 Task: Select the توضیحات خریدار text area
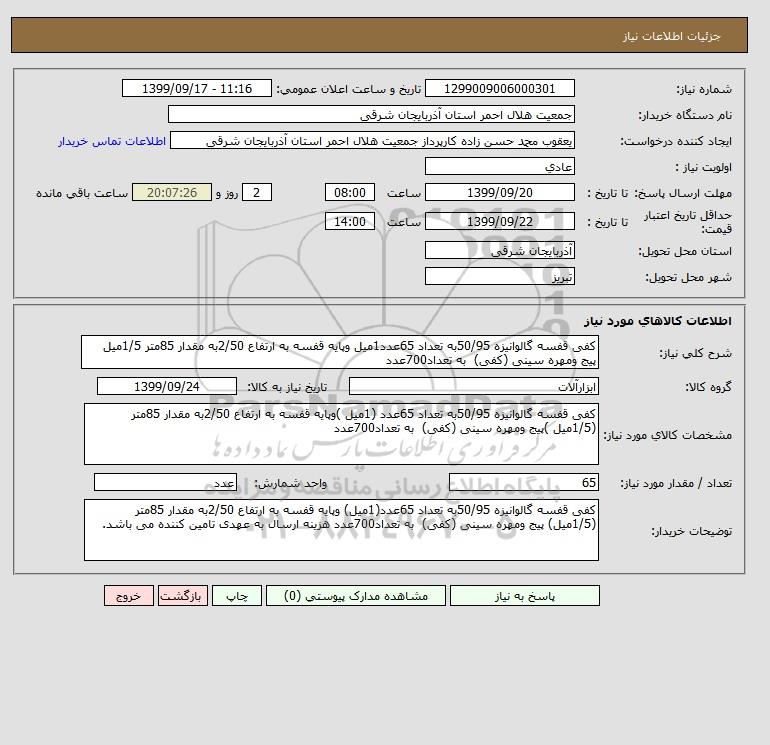click(341, 530)
